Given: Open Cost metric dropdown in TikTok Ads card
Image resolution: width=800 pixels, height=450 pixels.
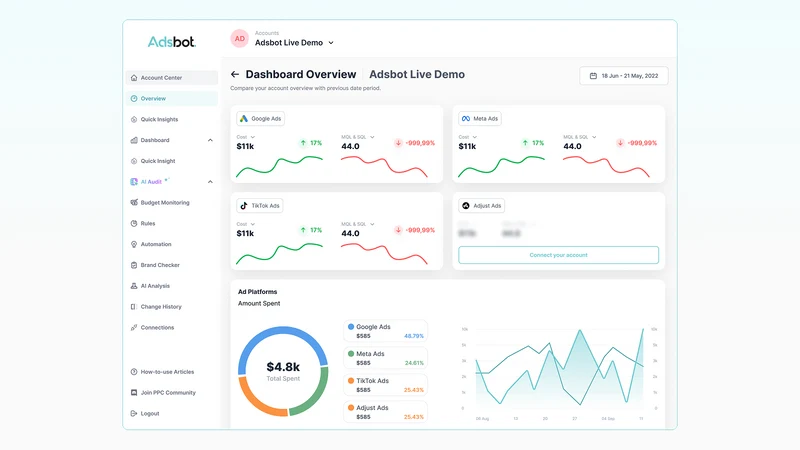Looking at the screenshot, I should coord(246,224).
